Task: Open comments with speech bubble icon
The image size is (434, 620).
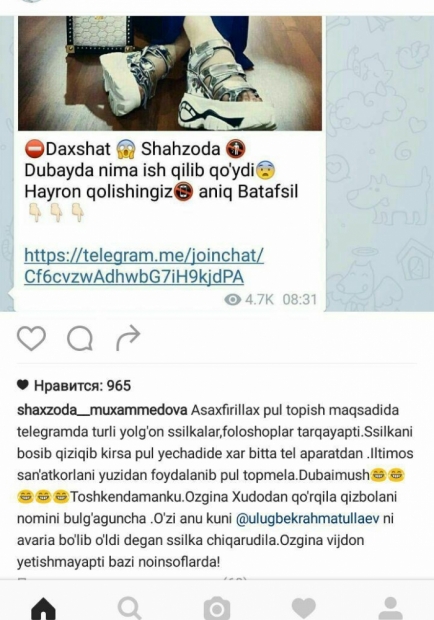Action: pyautogui.click(x=80, y=339)
